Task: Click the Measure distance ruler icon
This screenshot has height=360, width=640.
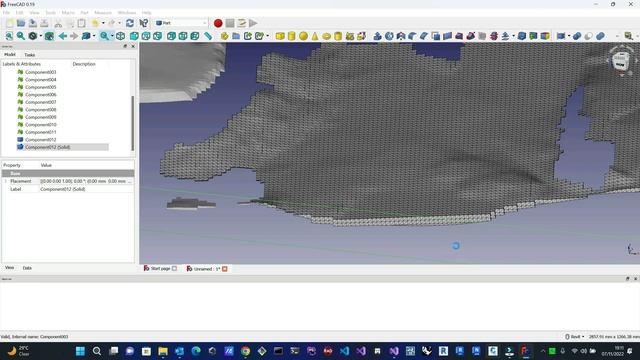Action: click(x=208, y=36)
